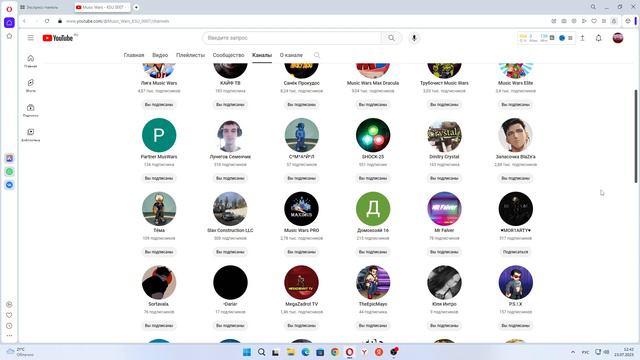Image resolution: width=640 pixels, height=360 pixels.
Task: Open the P.S.I.X channel avatar
Action: [x=516, y=282]
